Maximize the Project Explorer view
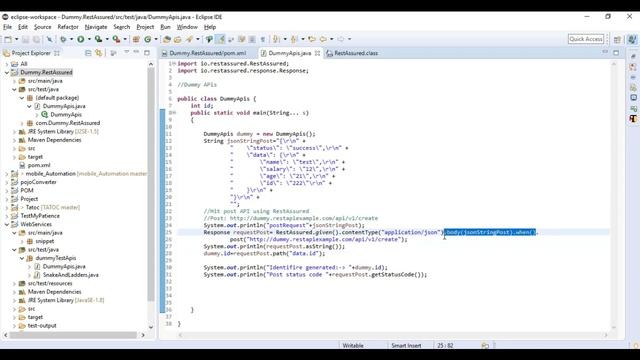 (x=147, y=53)
